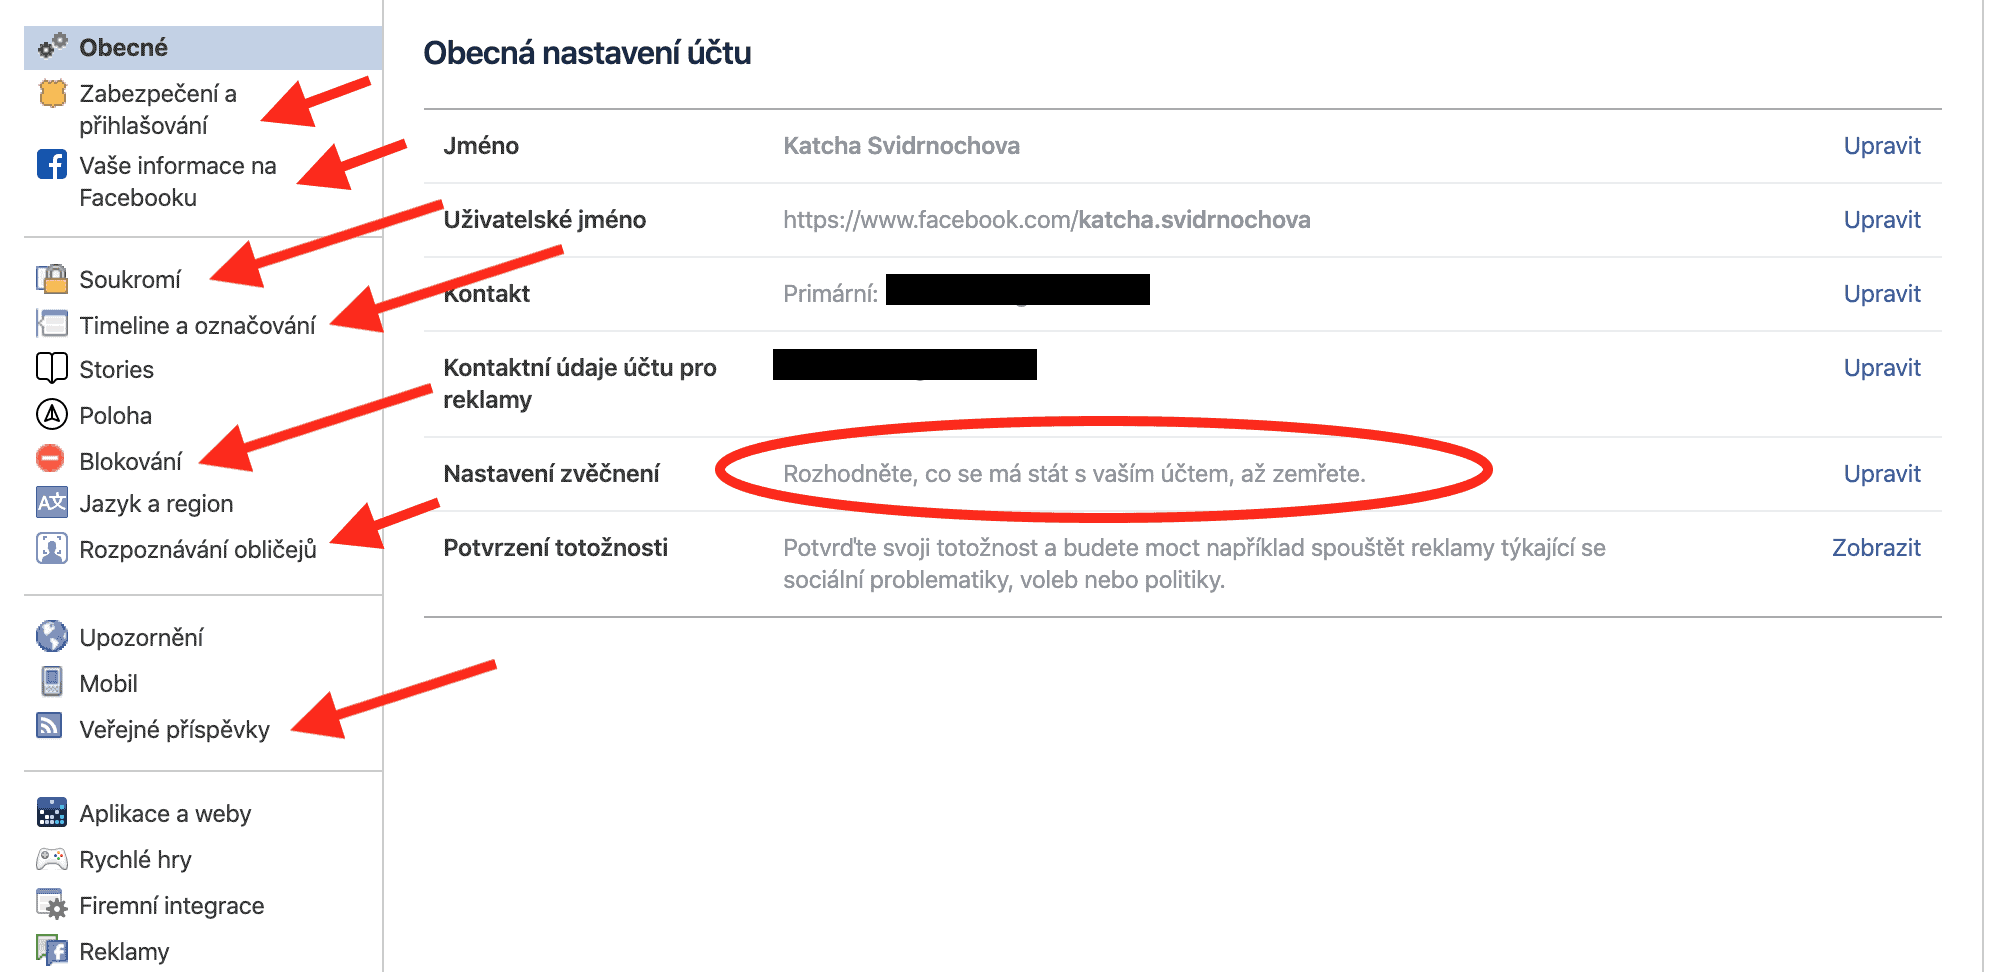
Task: Go to Aplikace a weby
Action: (165, 813)
